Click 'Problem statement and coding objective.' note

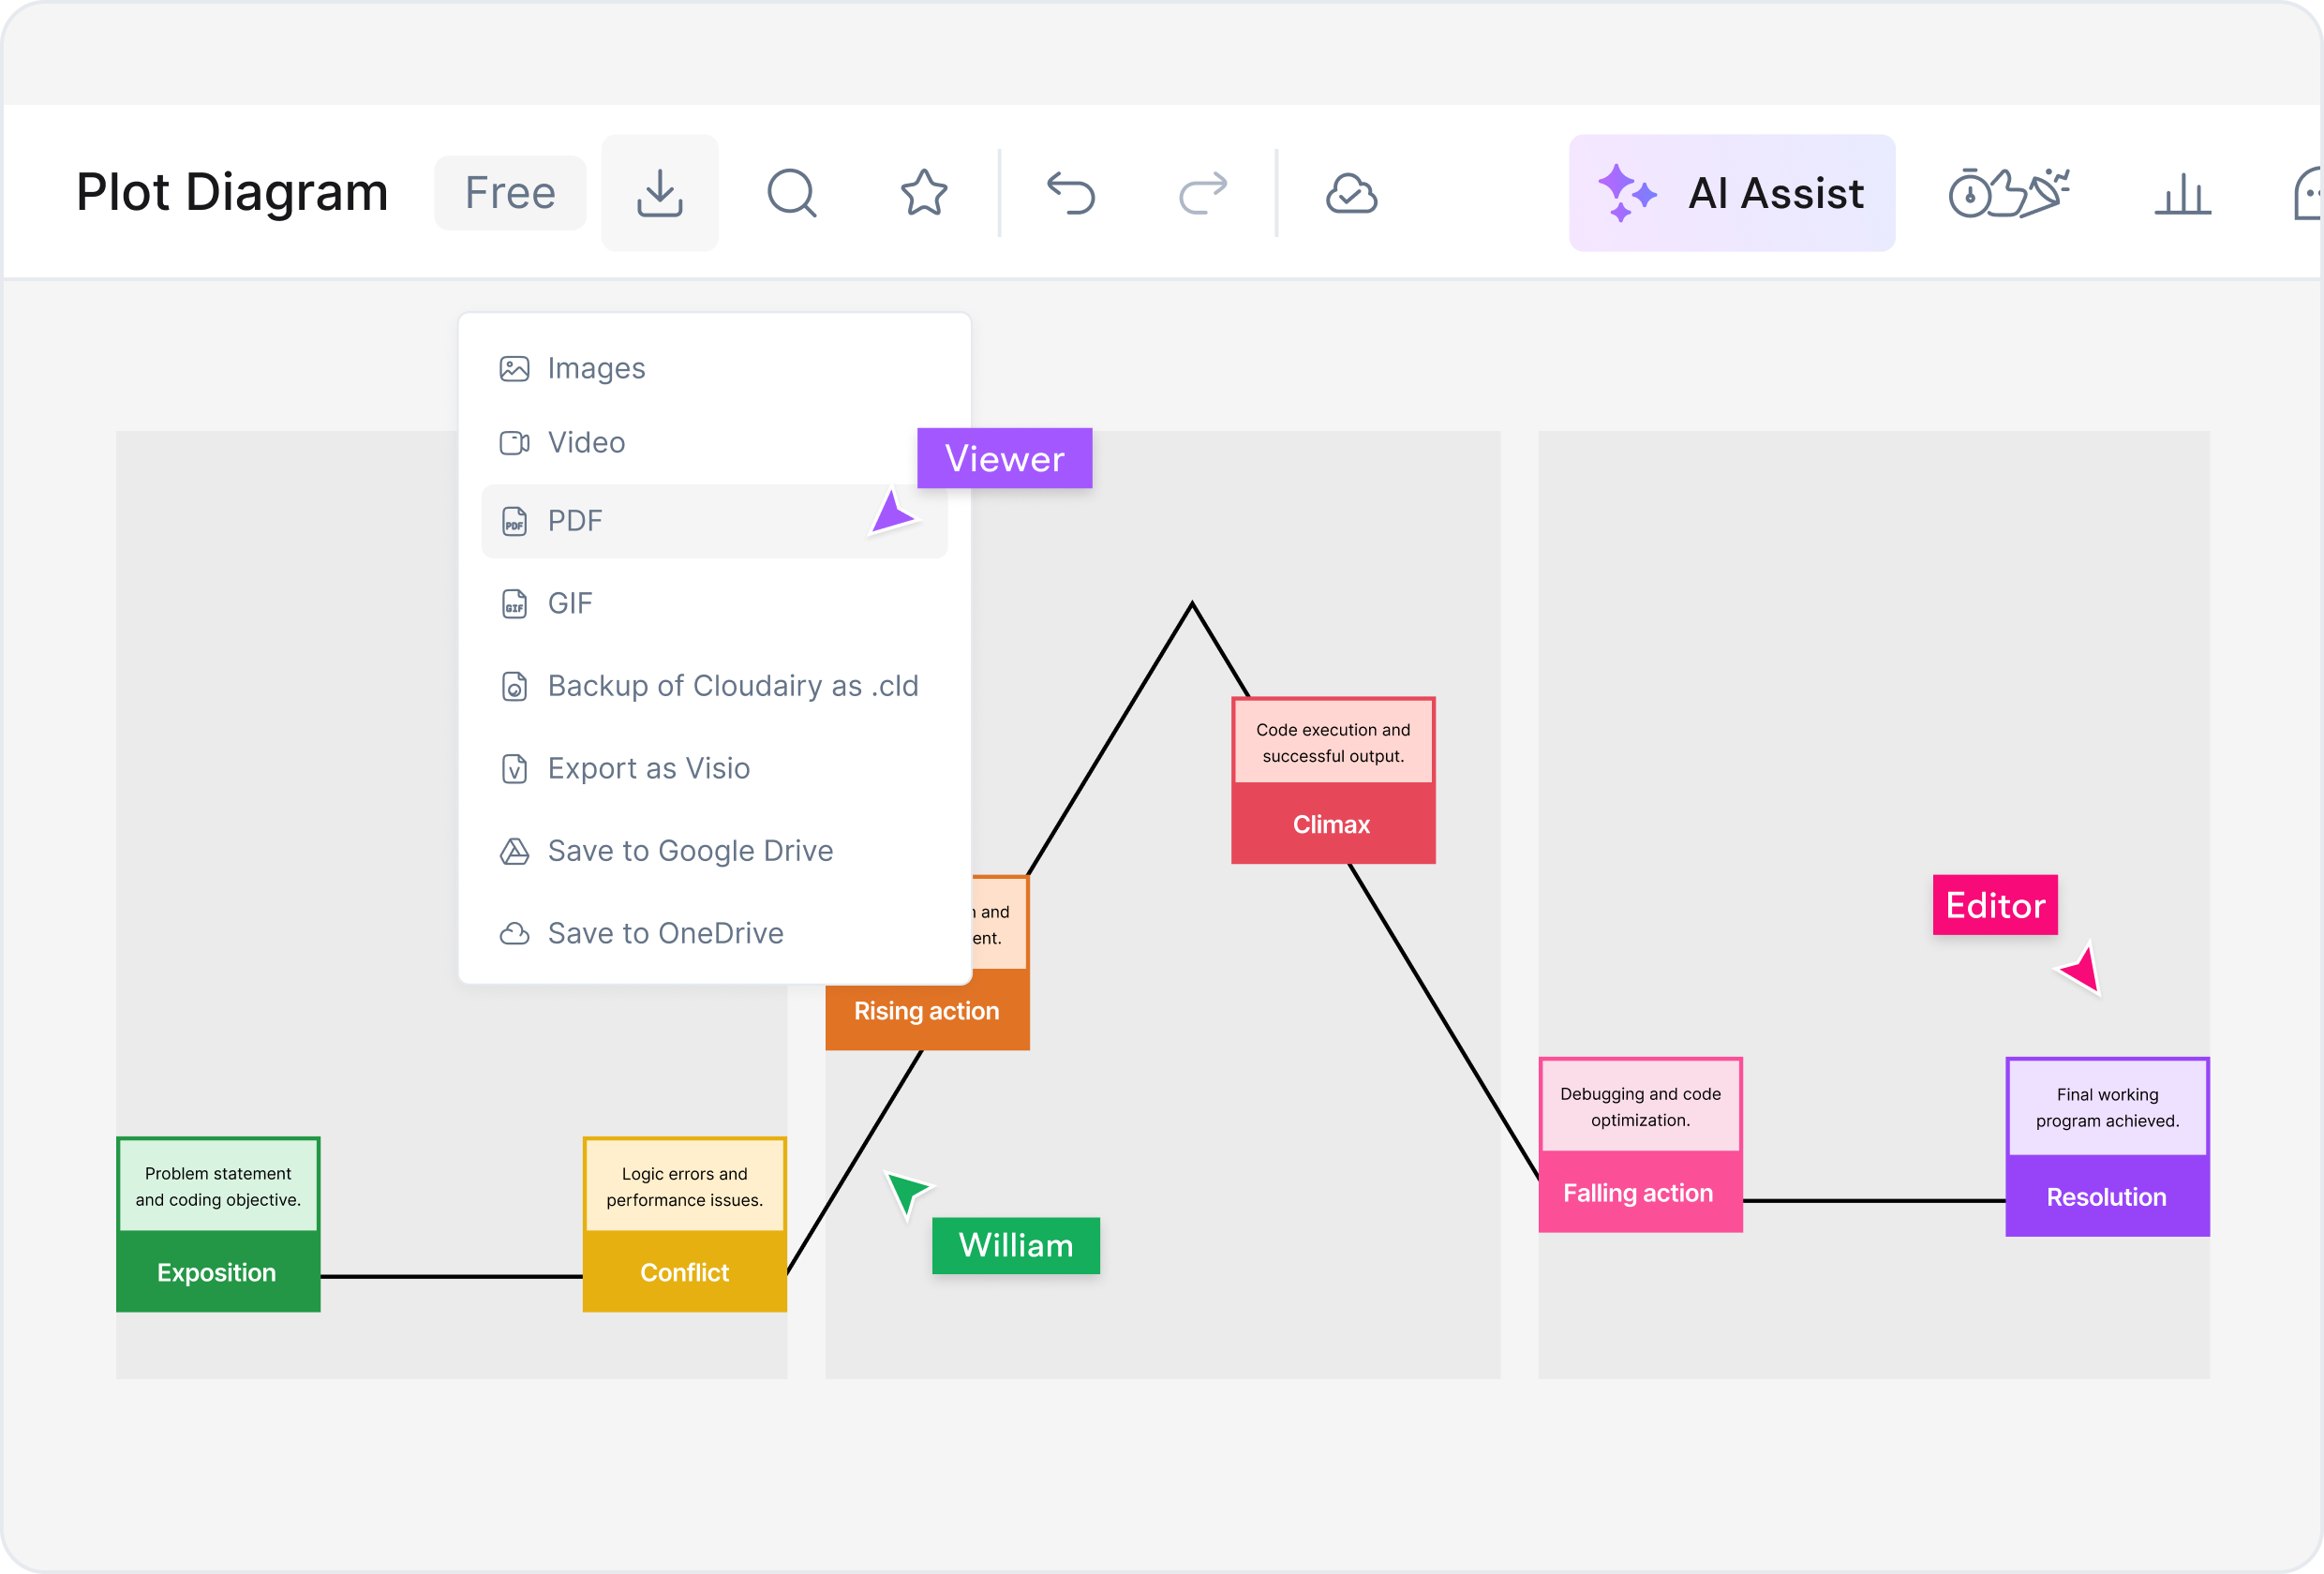(x=218, y=1186)
